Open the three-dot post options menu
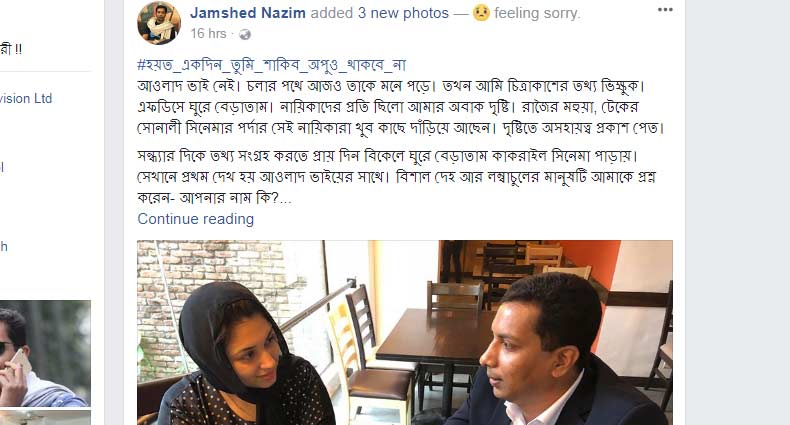This screenshot has width=790, height=425. 665,10
